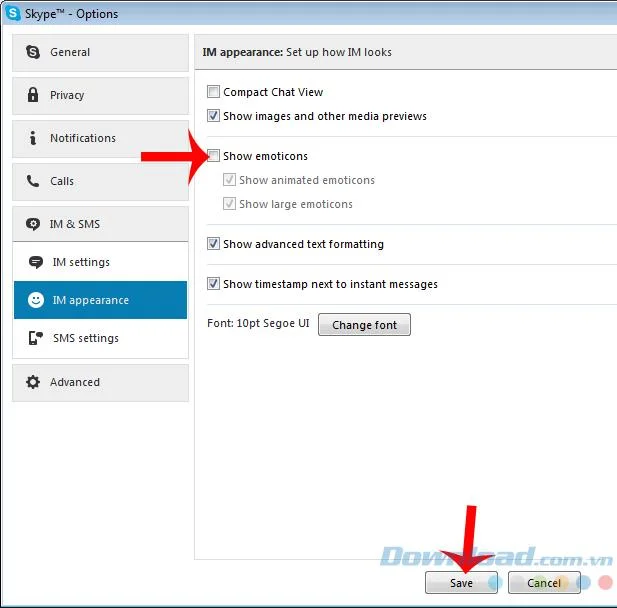Select IM settings in the sidebar
The width and height of the screenshot is (617, 608).
click(x=100, y=262)
